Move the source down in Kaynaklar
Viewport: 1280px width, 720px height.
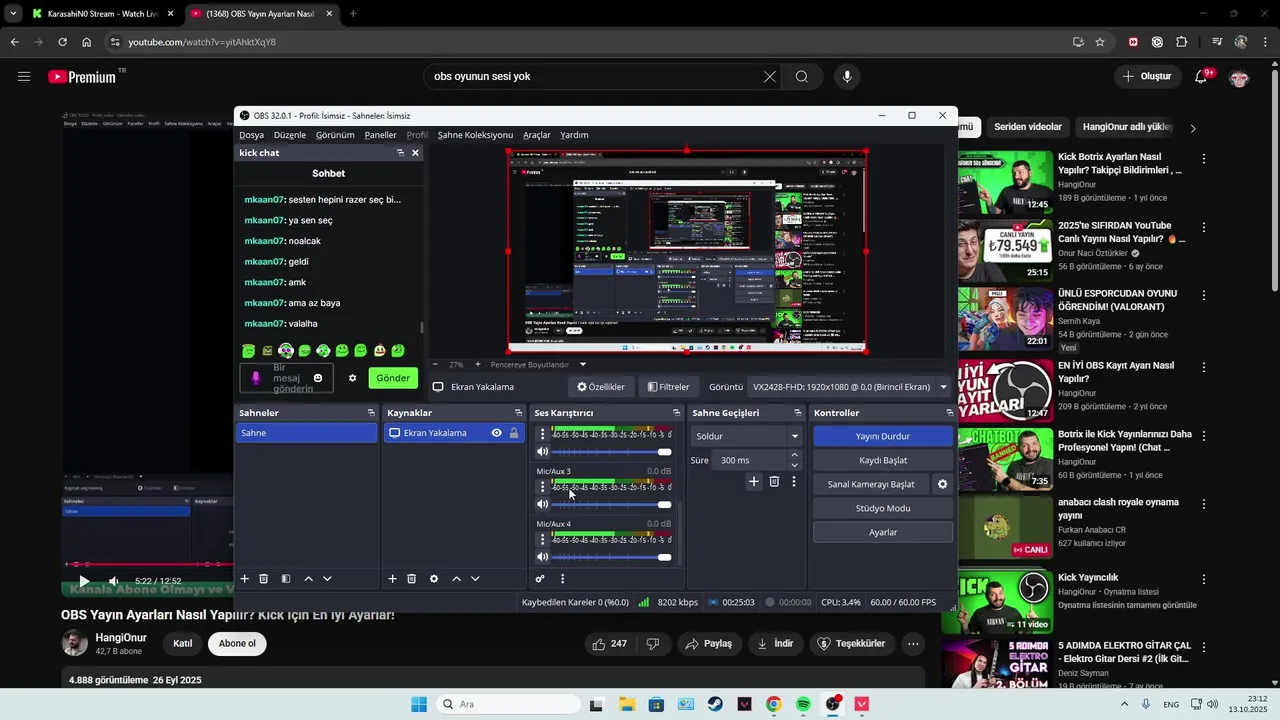tap(475, 579)
